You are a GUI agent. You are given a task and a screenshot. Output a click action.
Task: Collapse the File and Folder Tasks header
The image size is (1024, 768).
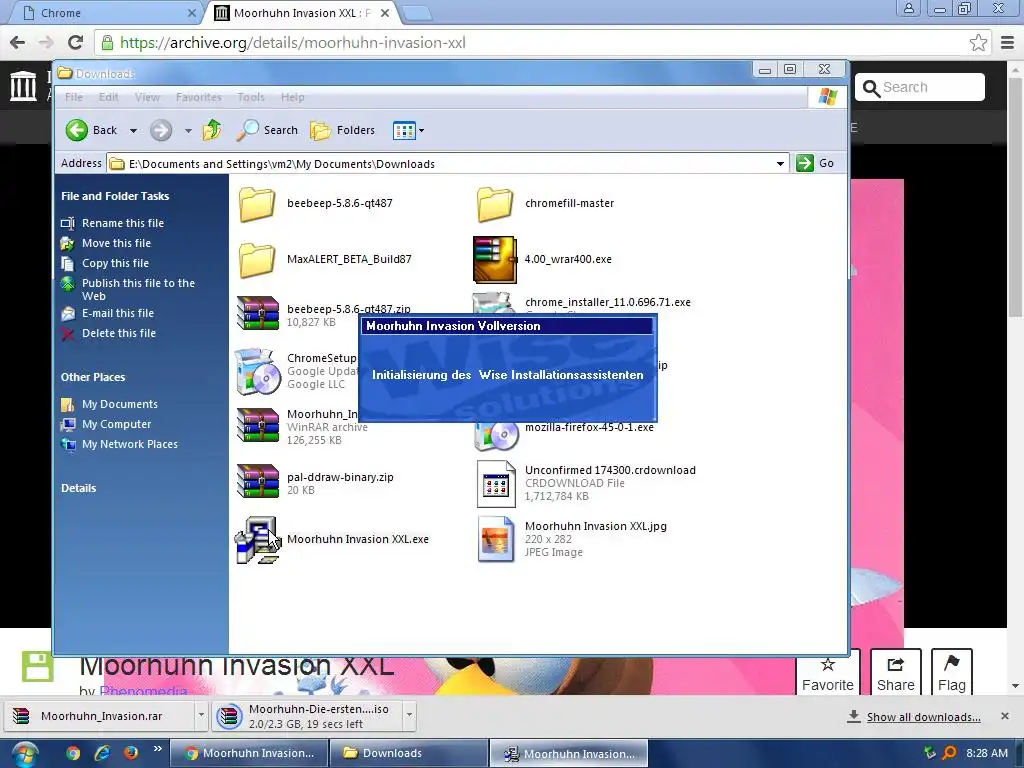point(115,196)
